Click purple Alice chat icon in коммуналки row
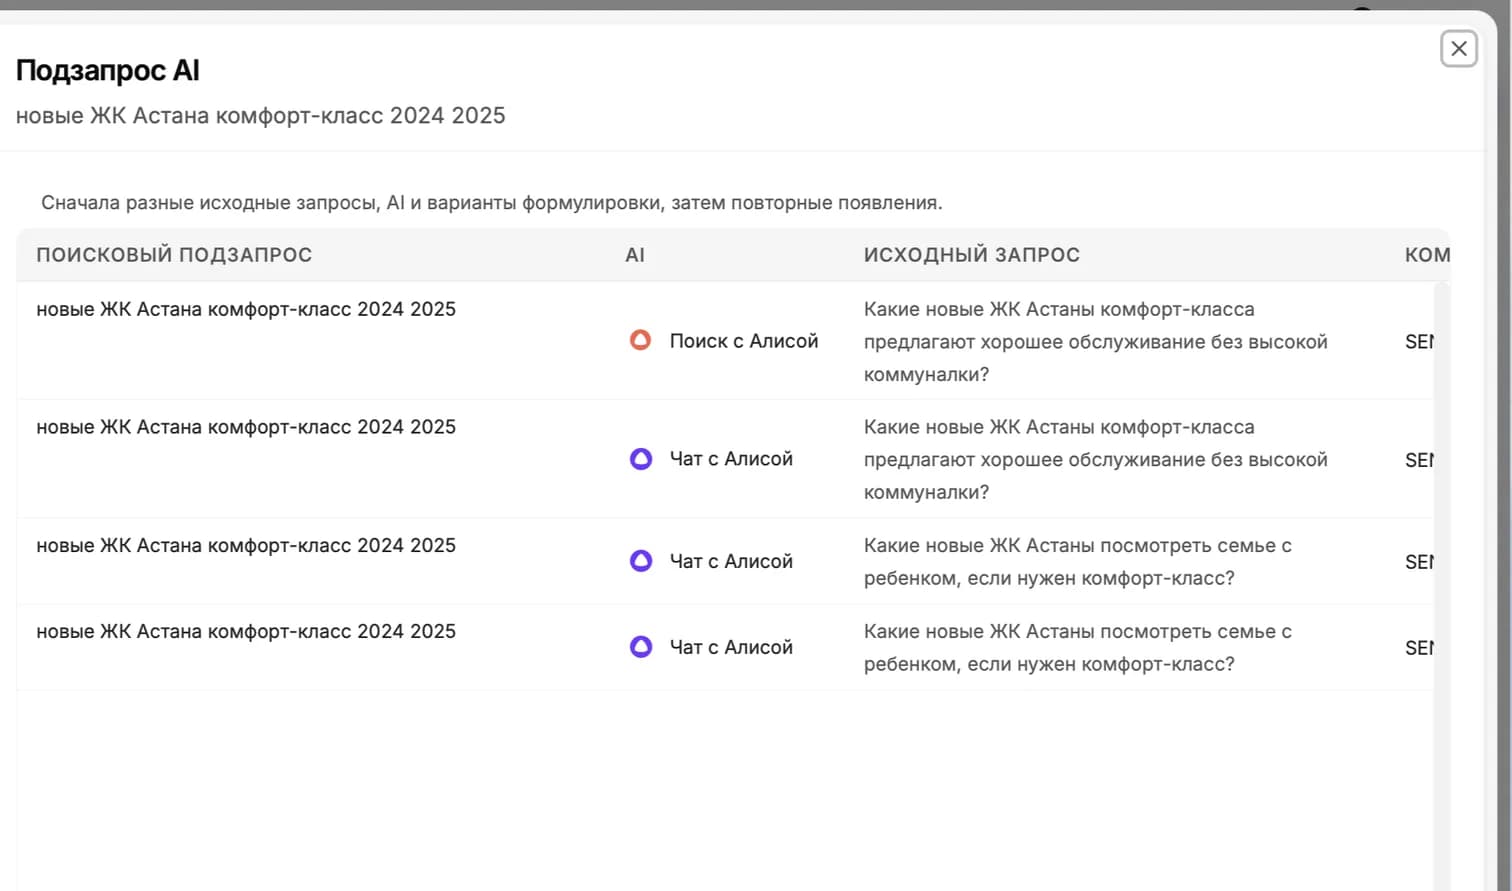 coord(641,459)
